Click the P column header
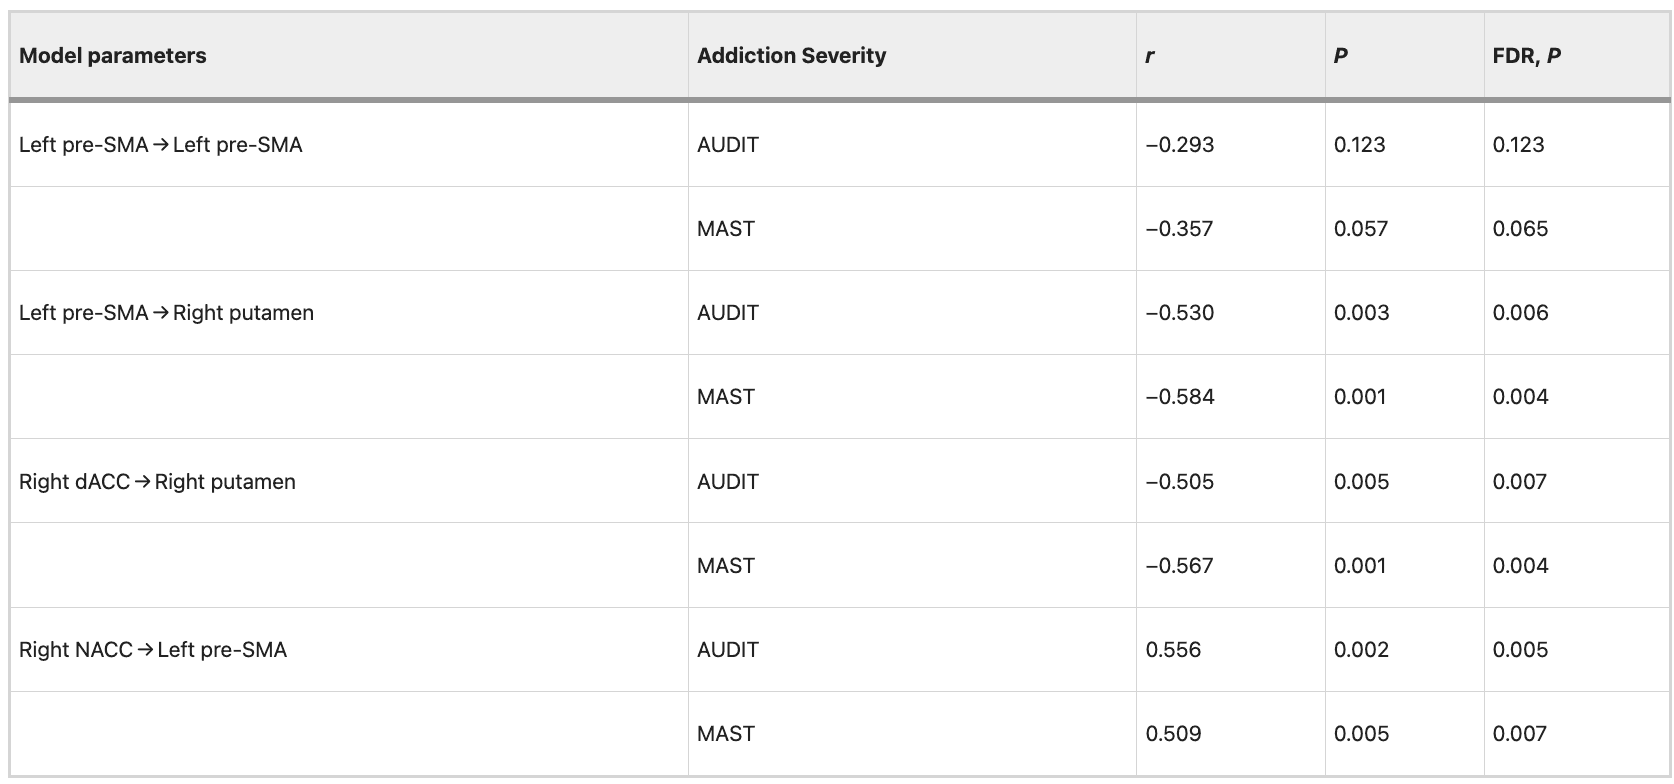1674x784 pixels. click(1340, 56)
